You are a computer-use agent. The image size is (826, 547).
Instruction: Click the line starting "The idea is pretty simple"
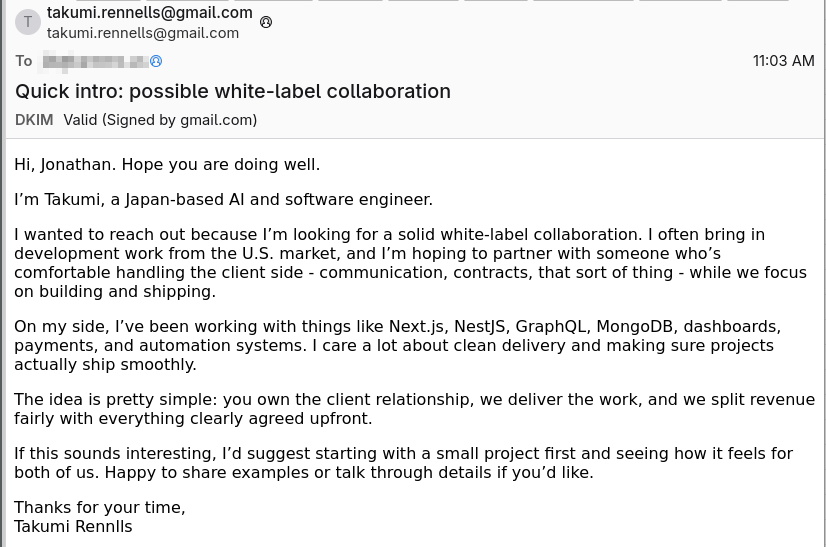414,400
